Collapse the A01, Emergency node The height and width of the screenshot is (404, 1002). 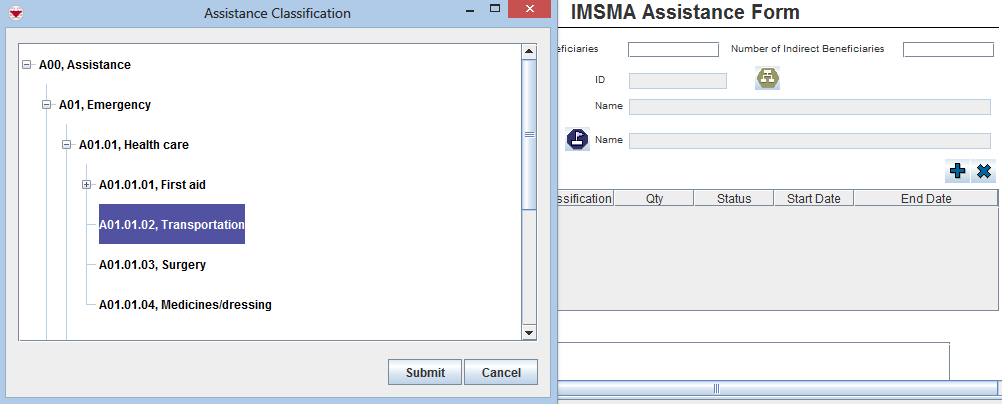[46, 105]
